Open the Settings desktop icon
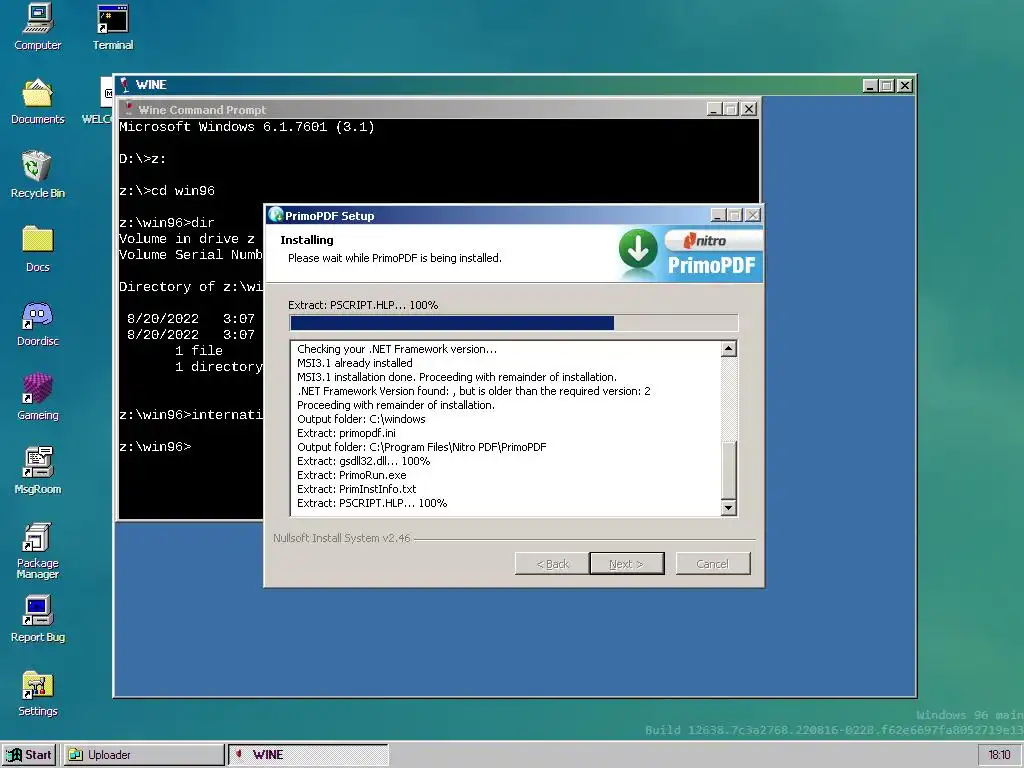1024x768 pixels. point(37,694)
